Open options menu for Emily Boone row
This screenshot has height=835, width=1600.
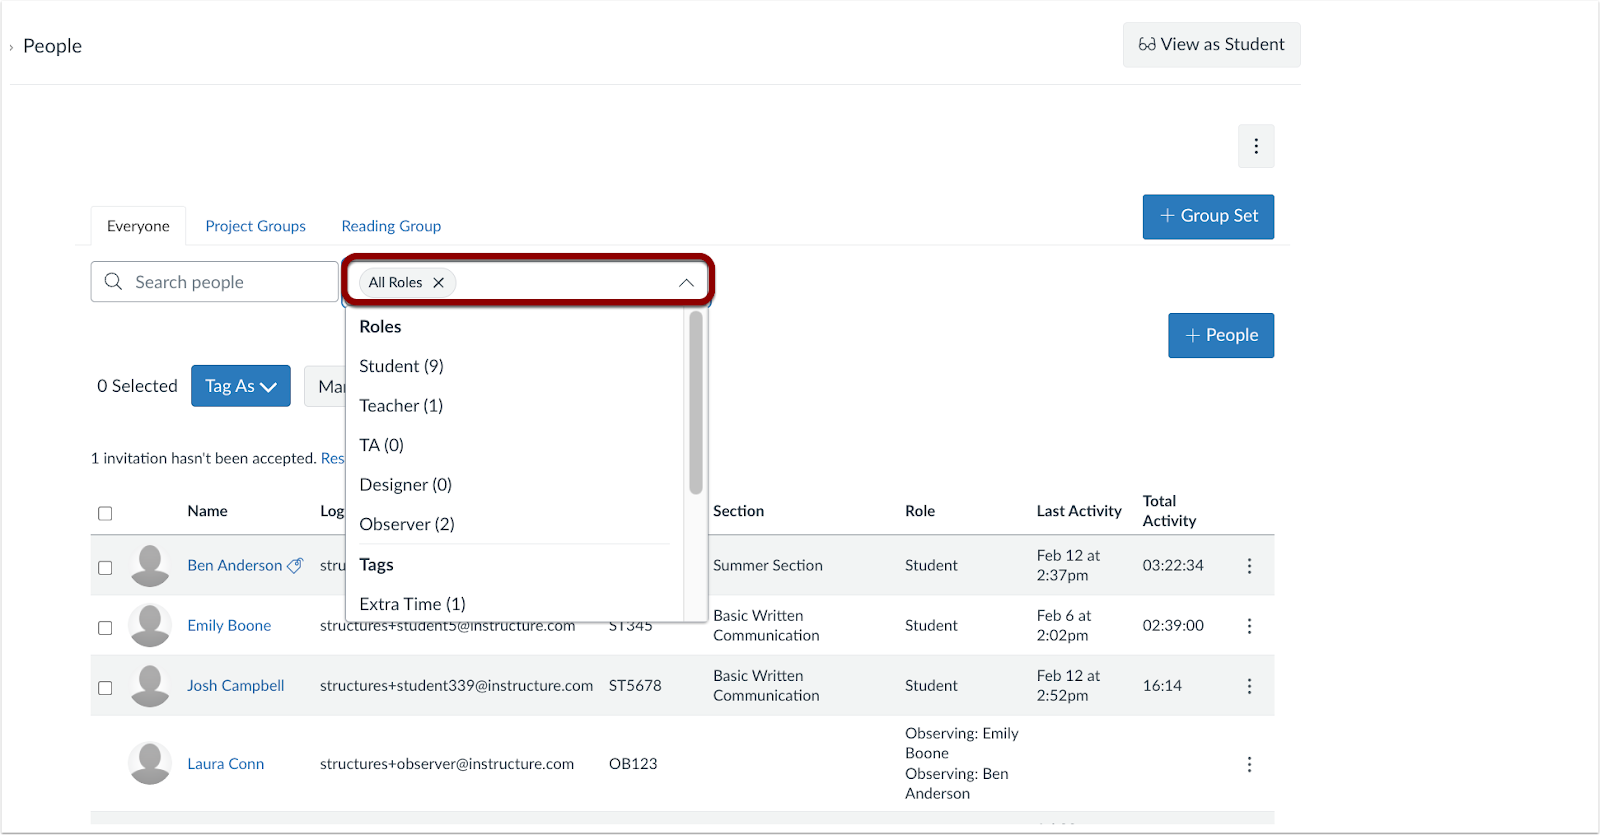tap(1249, 626)
